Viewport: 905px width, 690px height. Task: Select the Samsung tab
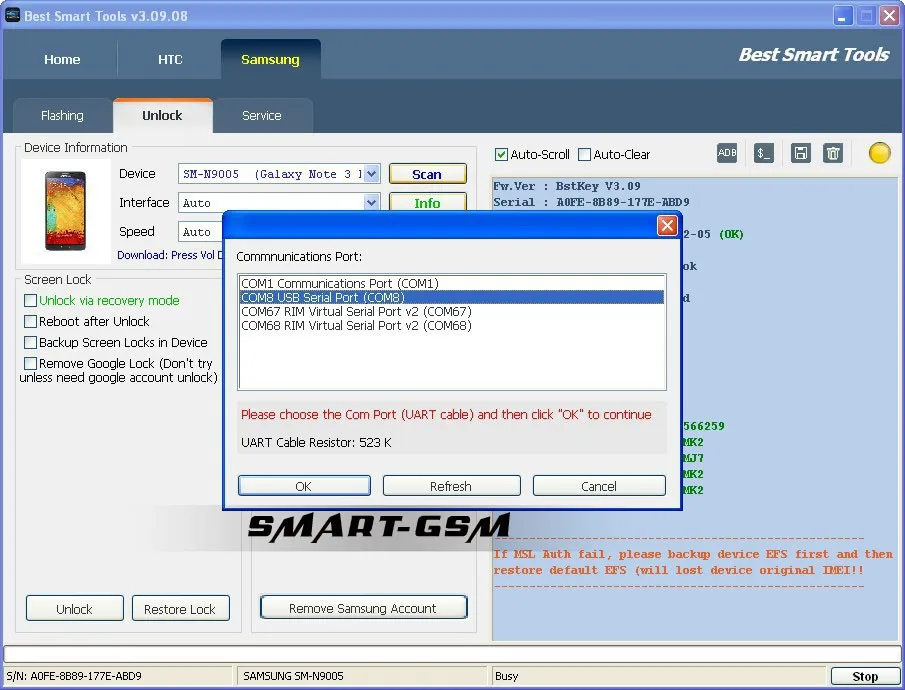coord(270,59)
